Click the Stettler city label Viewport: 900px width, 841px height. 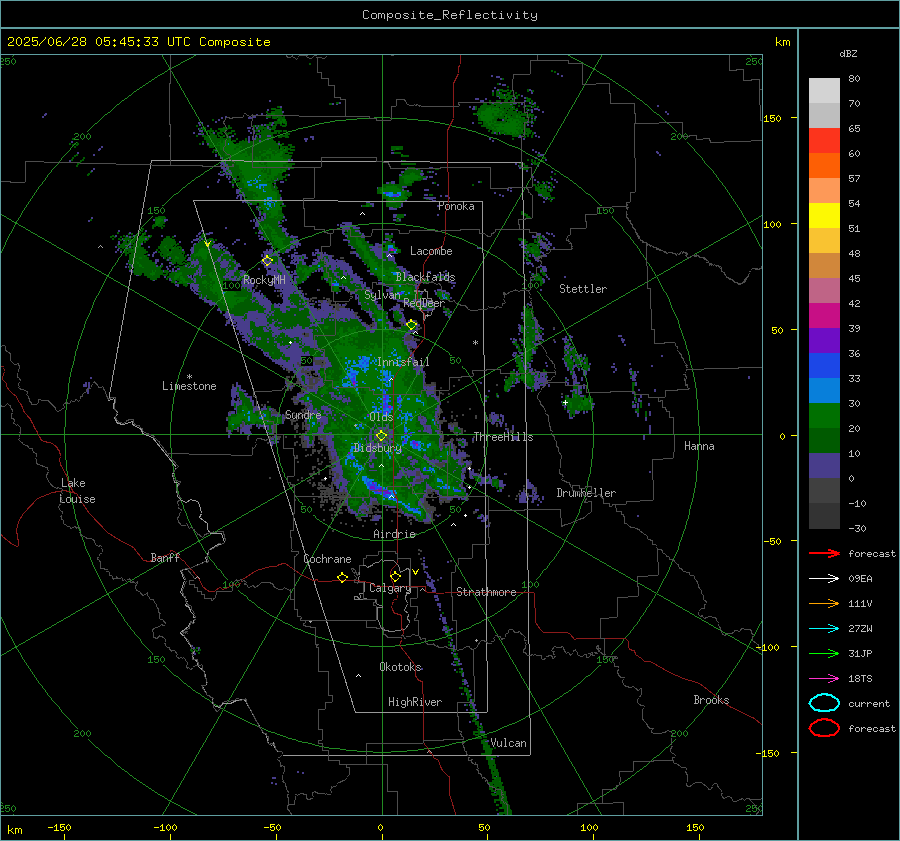(x=583, y=289)
